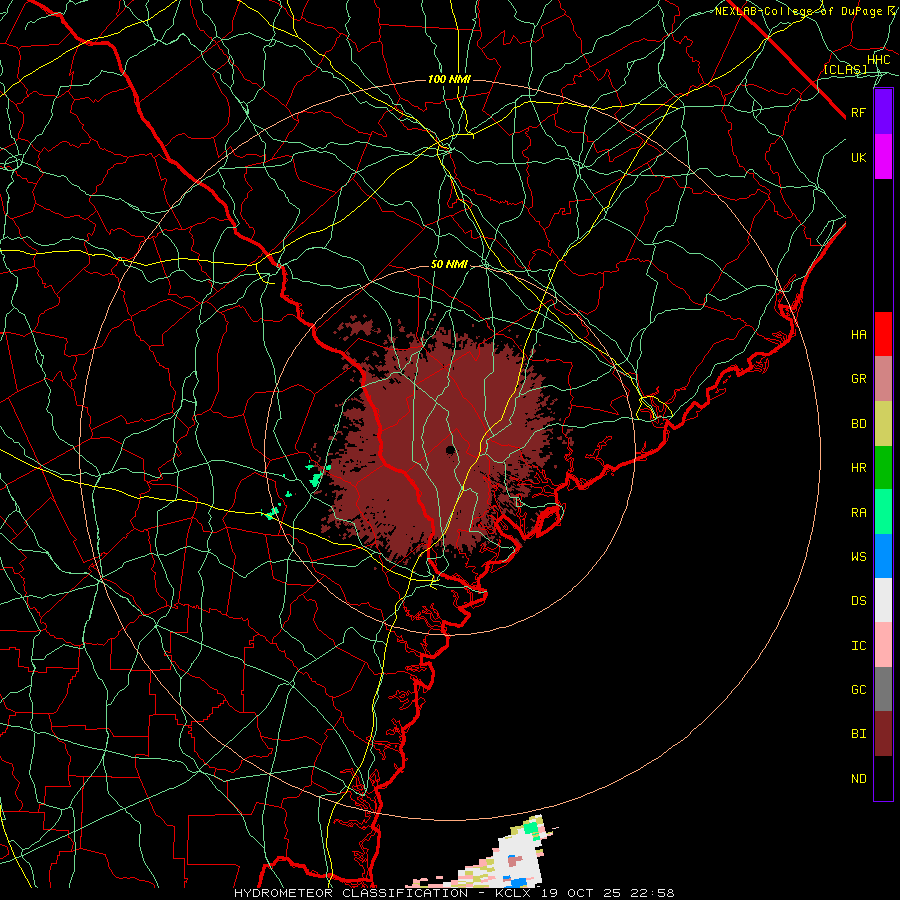Click the HA red legend swatch

pos(883,334)
